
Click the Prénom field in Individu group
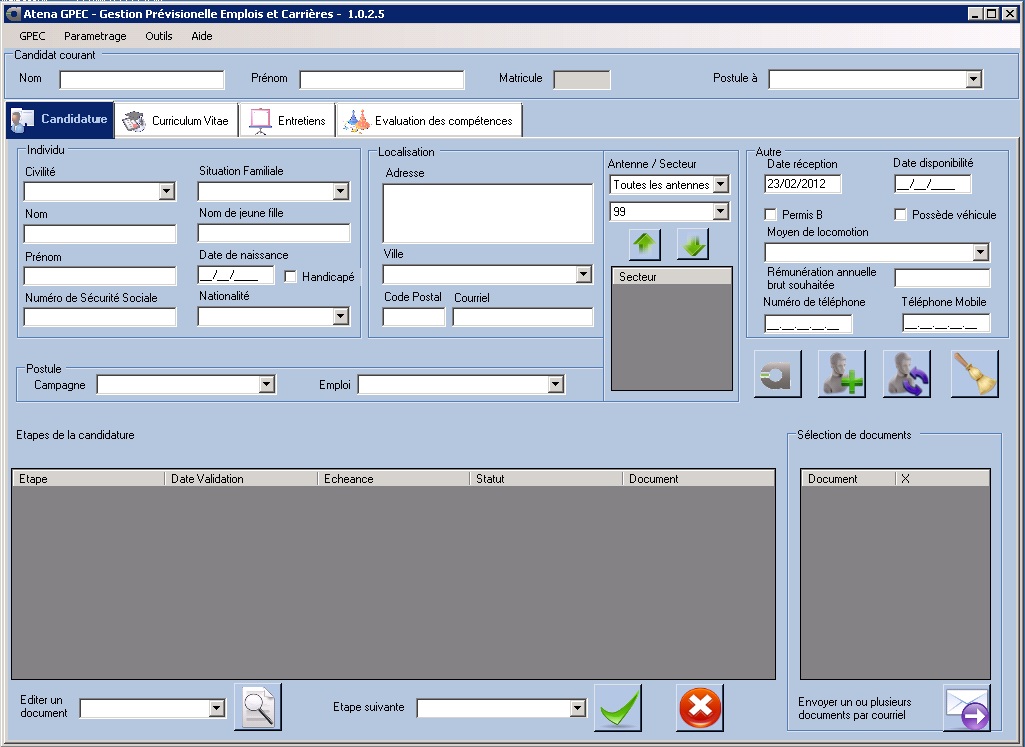[100, 276]
